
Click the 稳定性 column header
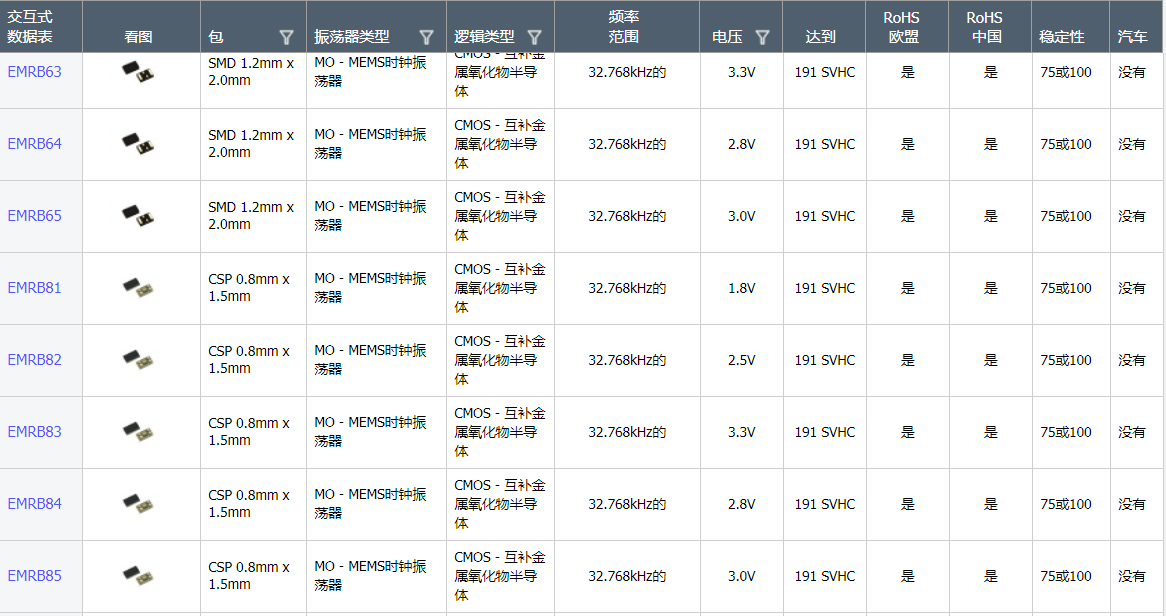point(1062,37)
